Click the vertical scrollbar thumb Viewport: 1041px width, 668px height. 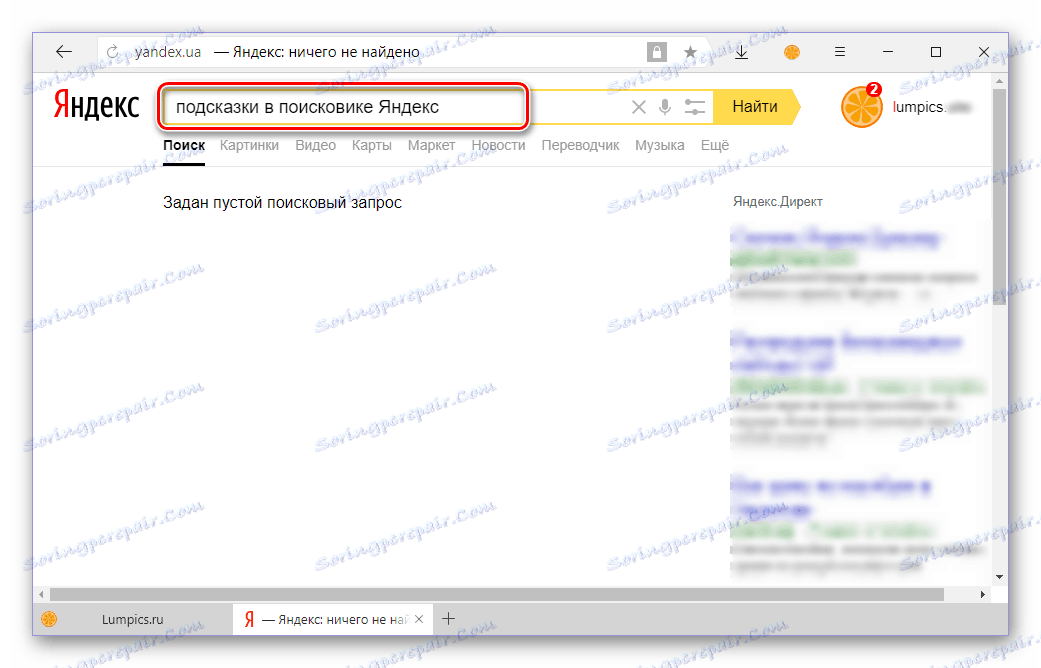tap(1000, 195)
